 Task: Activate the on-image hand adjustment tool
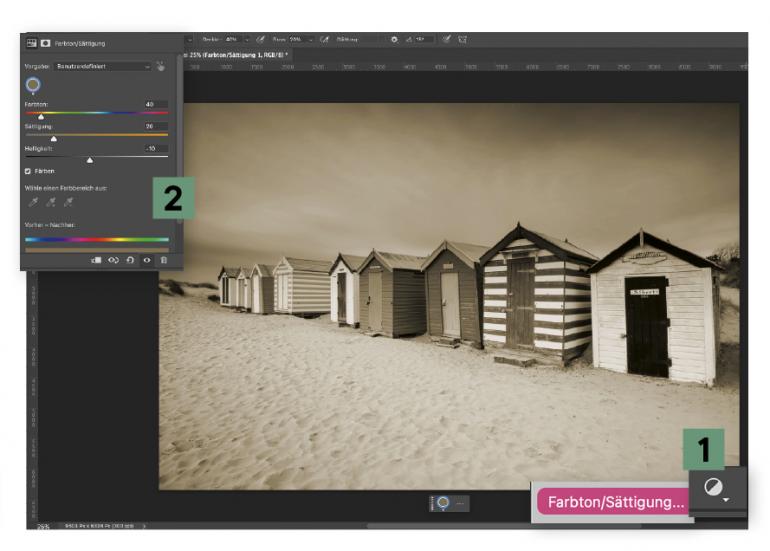pos(161,66)
